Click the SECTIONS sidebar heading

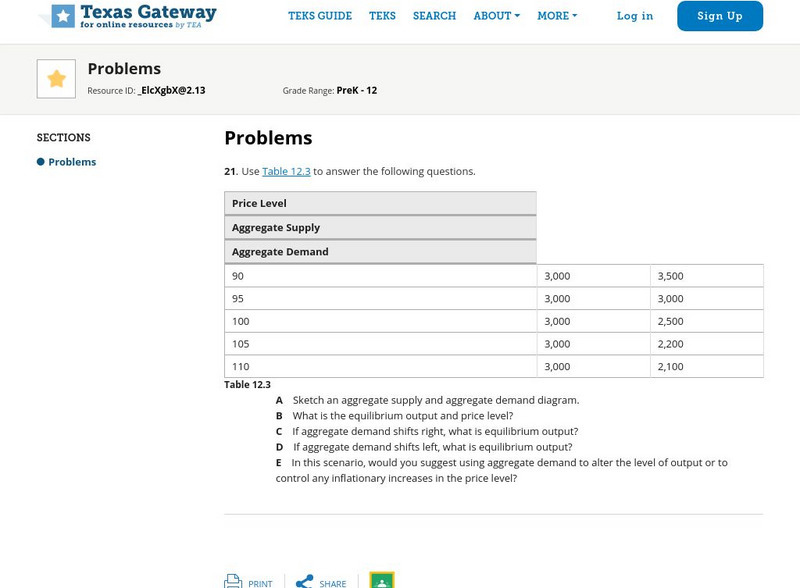pos(64,137)
